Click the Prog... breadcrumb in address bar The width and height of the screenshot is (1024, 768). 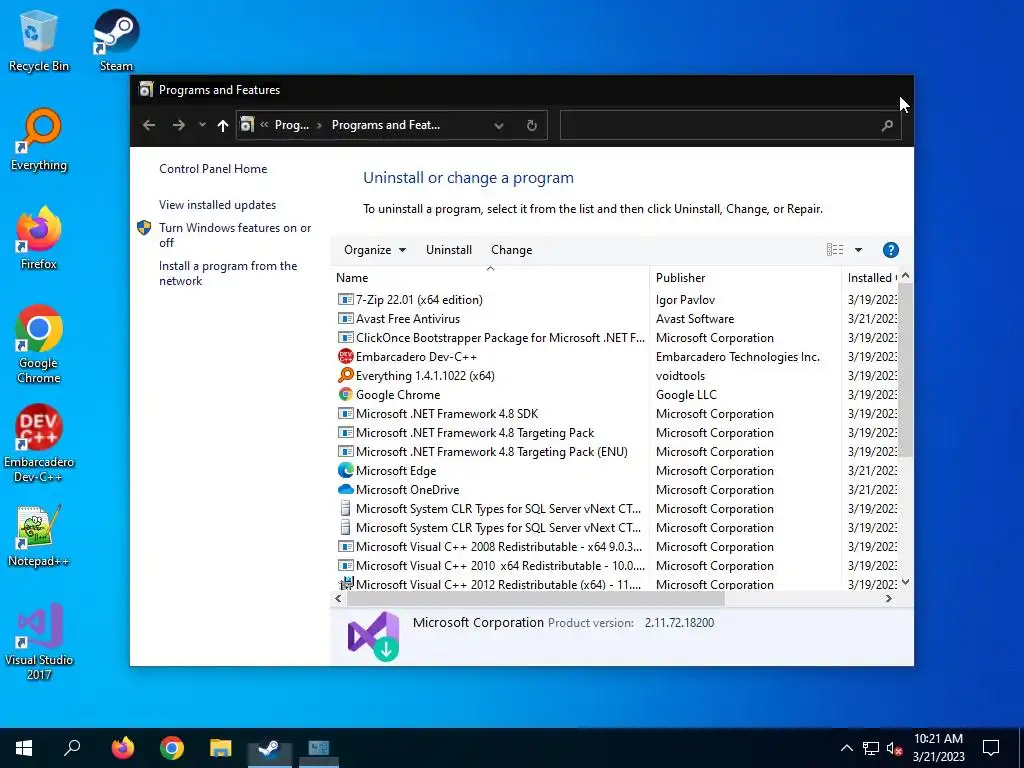[291, 125]
